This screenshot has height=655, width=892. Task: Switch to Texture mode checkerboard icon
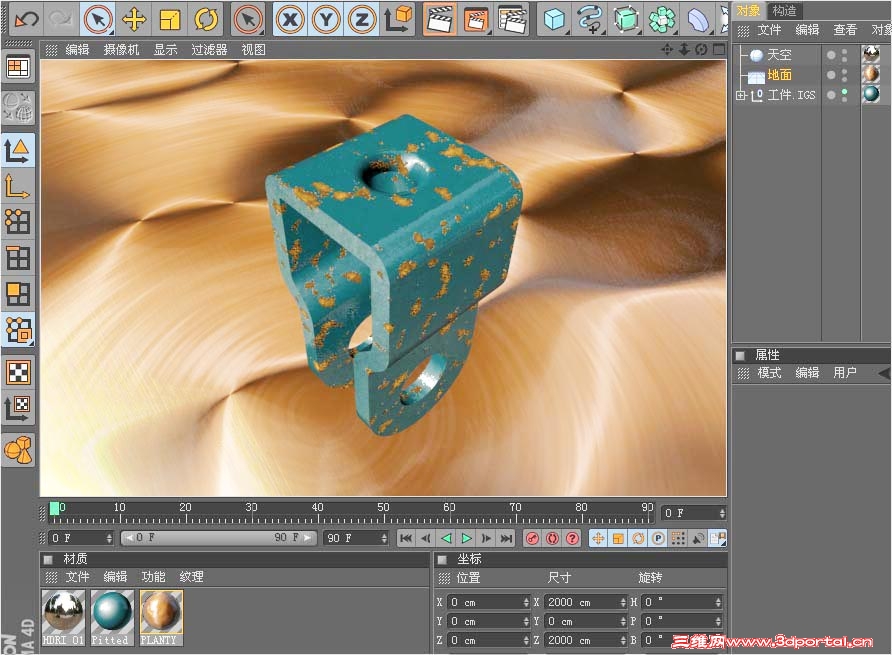18,373
